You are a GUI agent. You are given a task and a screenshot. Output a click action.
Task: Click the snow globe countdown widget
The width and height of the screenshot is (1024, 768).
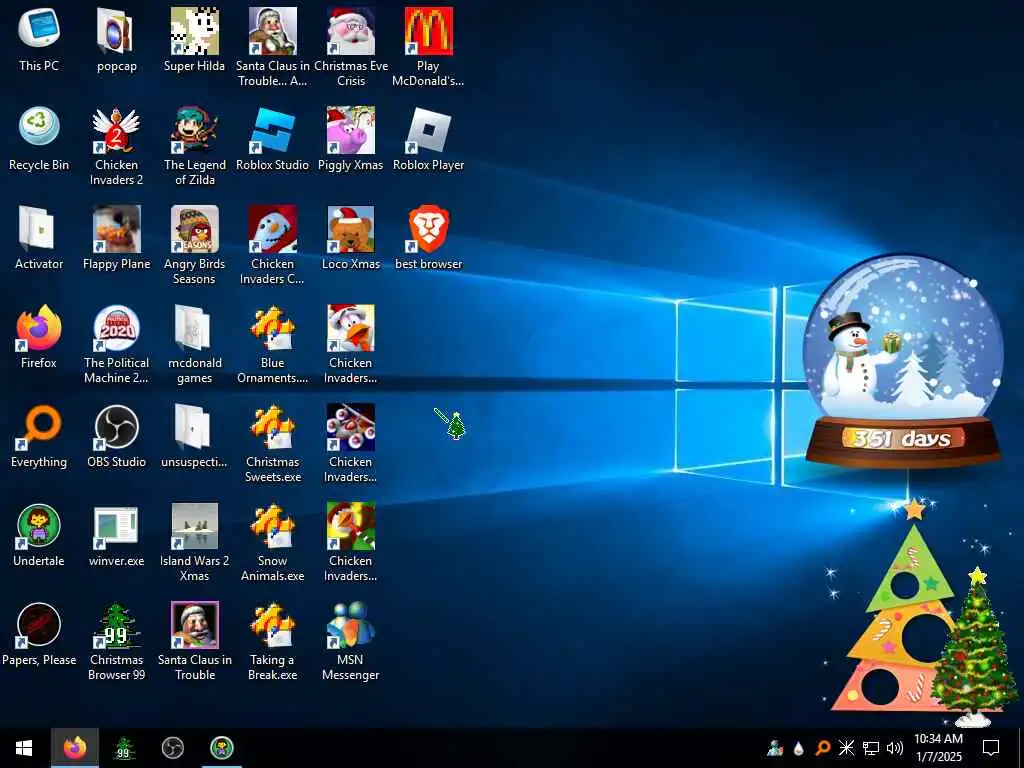point(903,360)
